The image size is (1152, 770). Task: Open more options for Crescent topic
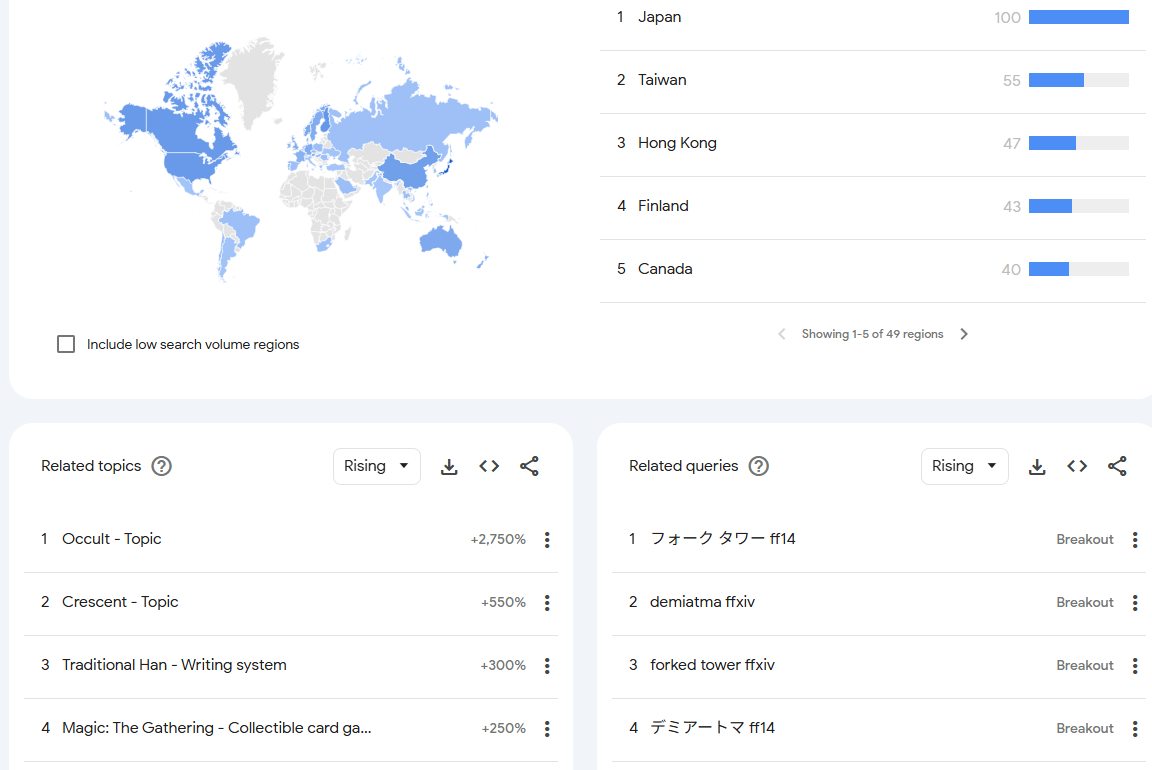point(547,603)
